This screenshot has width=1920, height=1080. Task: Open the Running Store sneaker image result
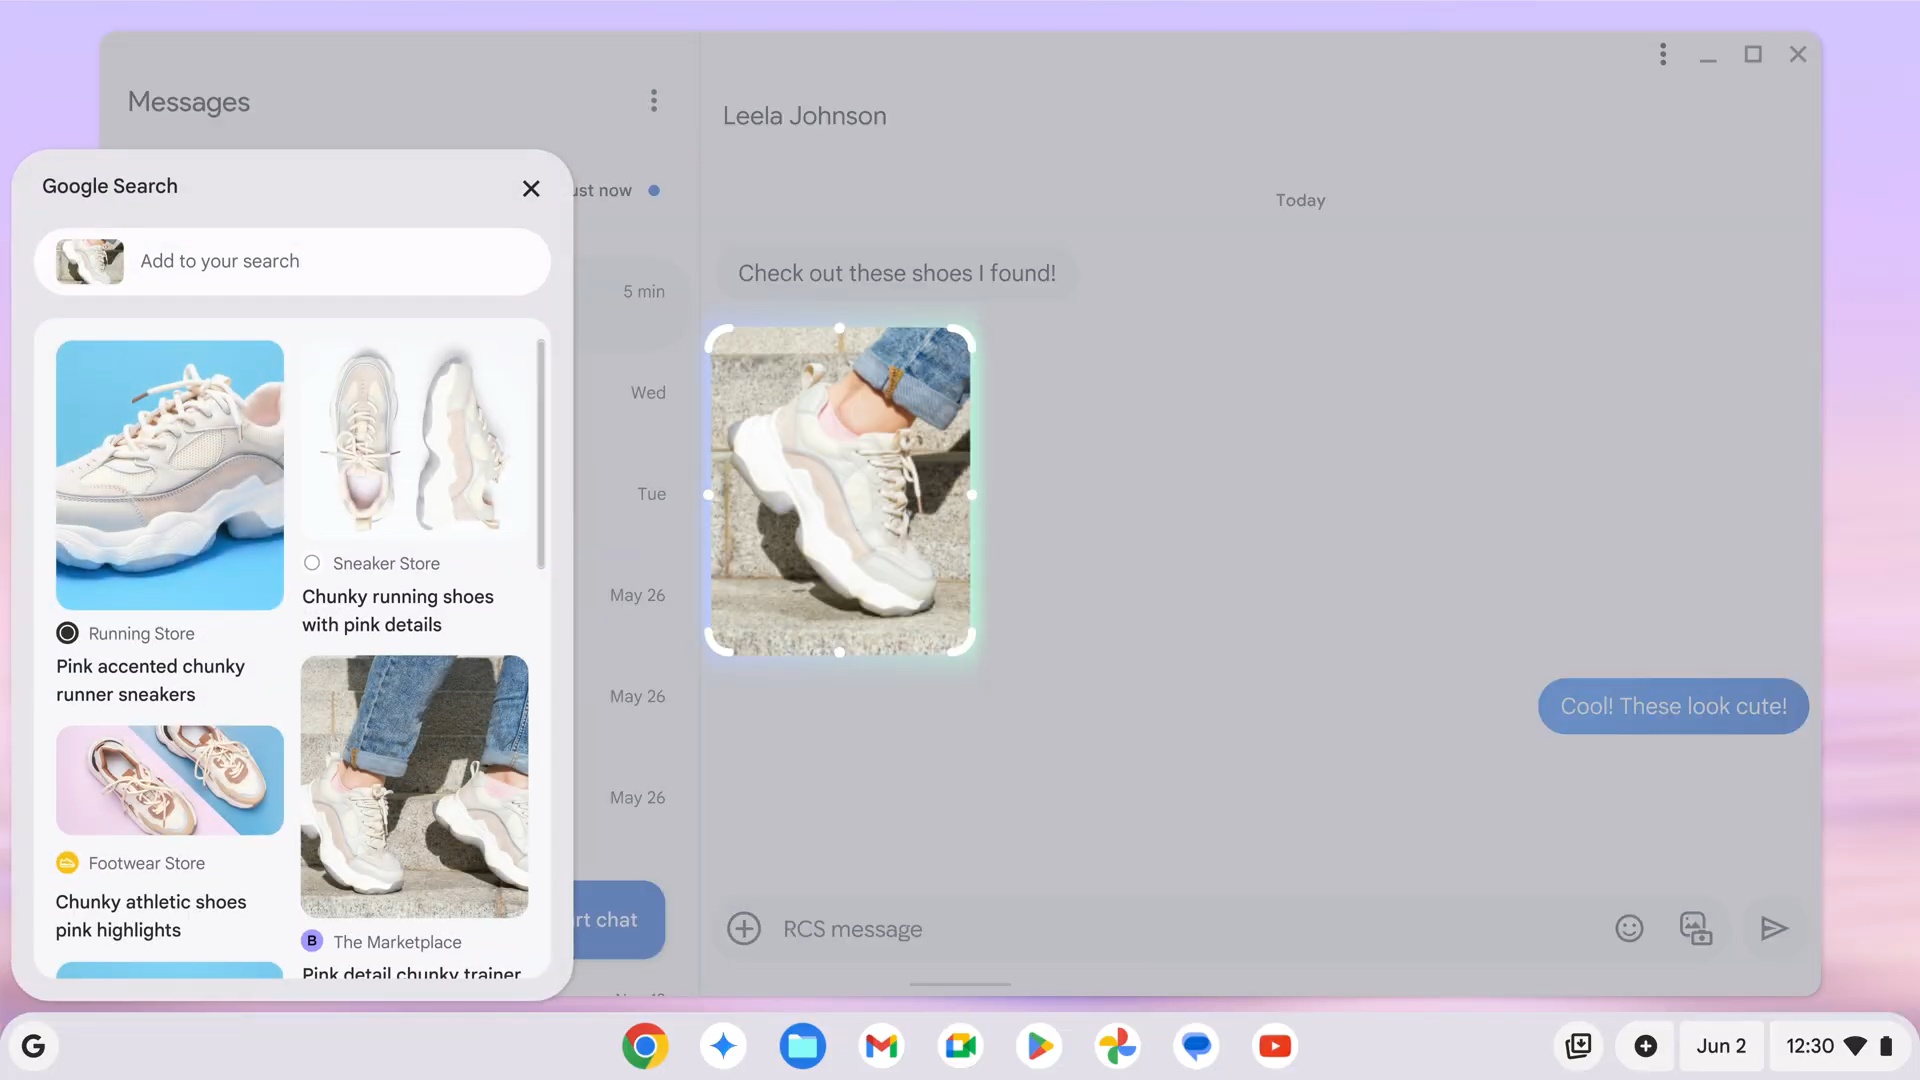tap(170, 475)
